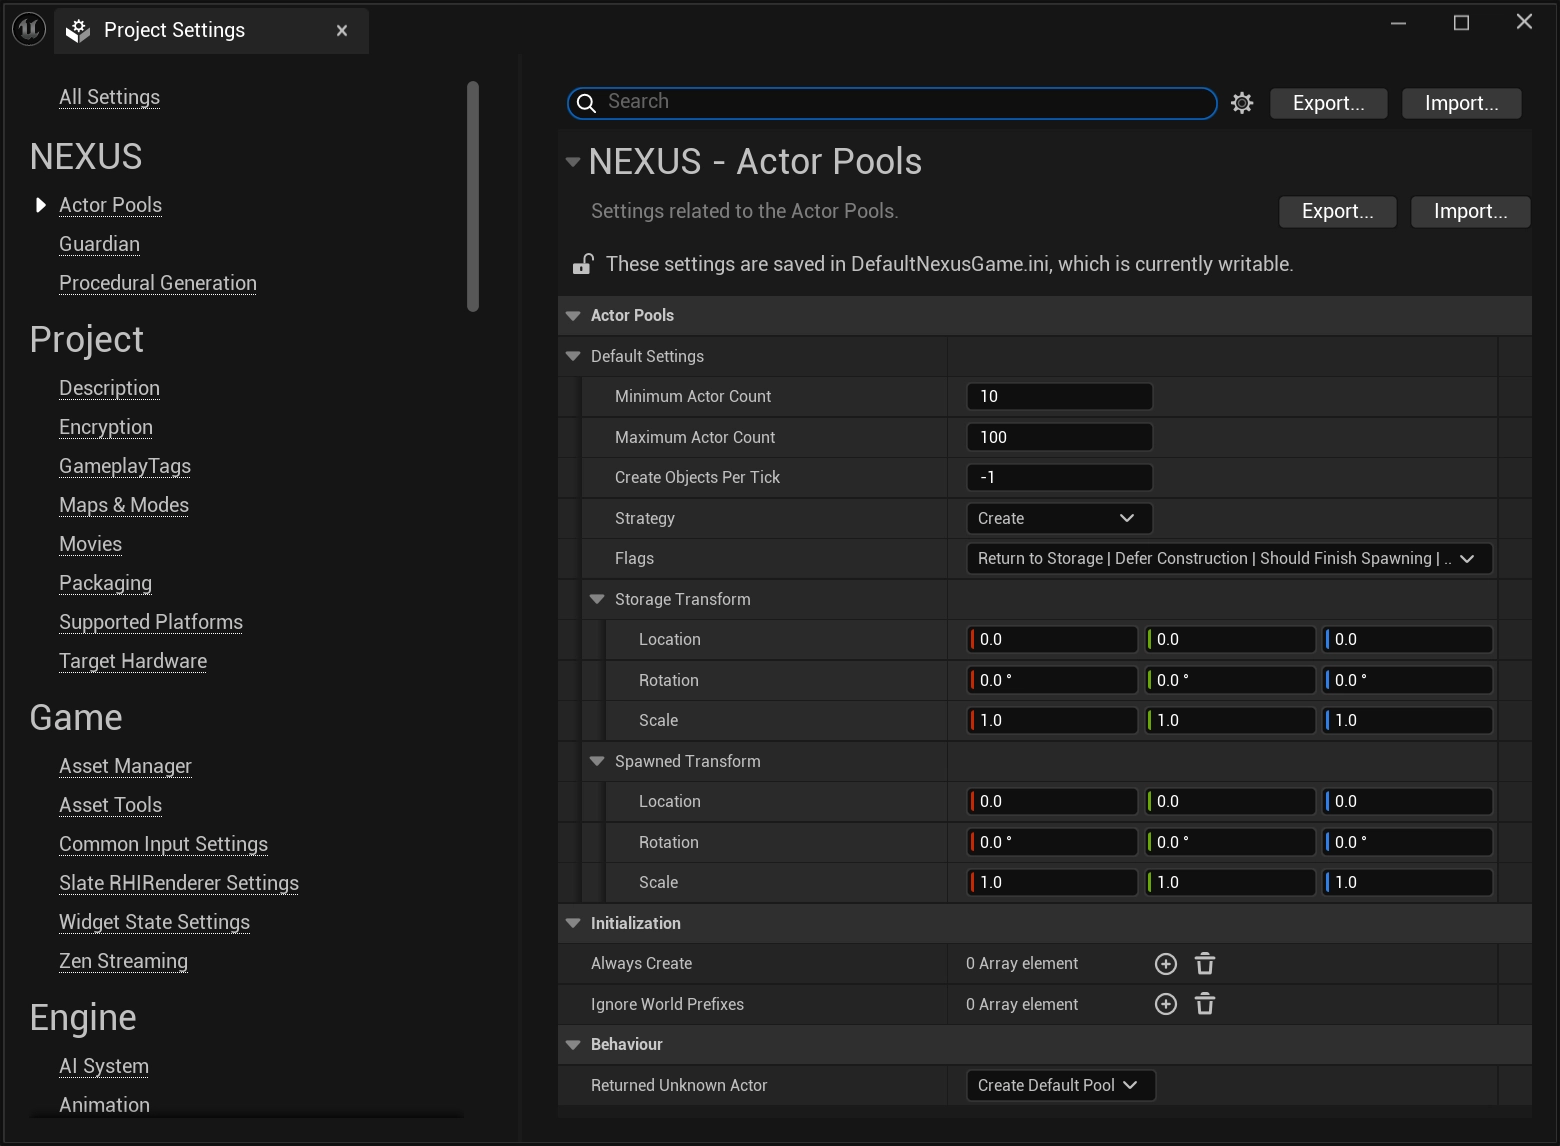Image resolution: width=1560 pixels, height=1146 pixels.
Task: Open the Strategy dropdown
Action: coord(1058,518)
